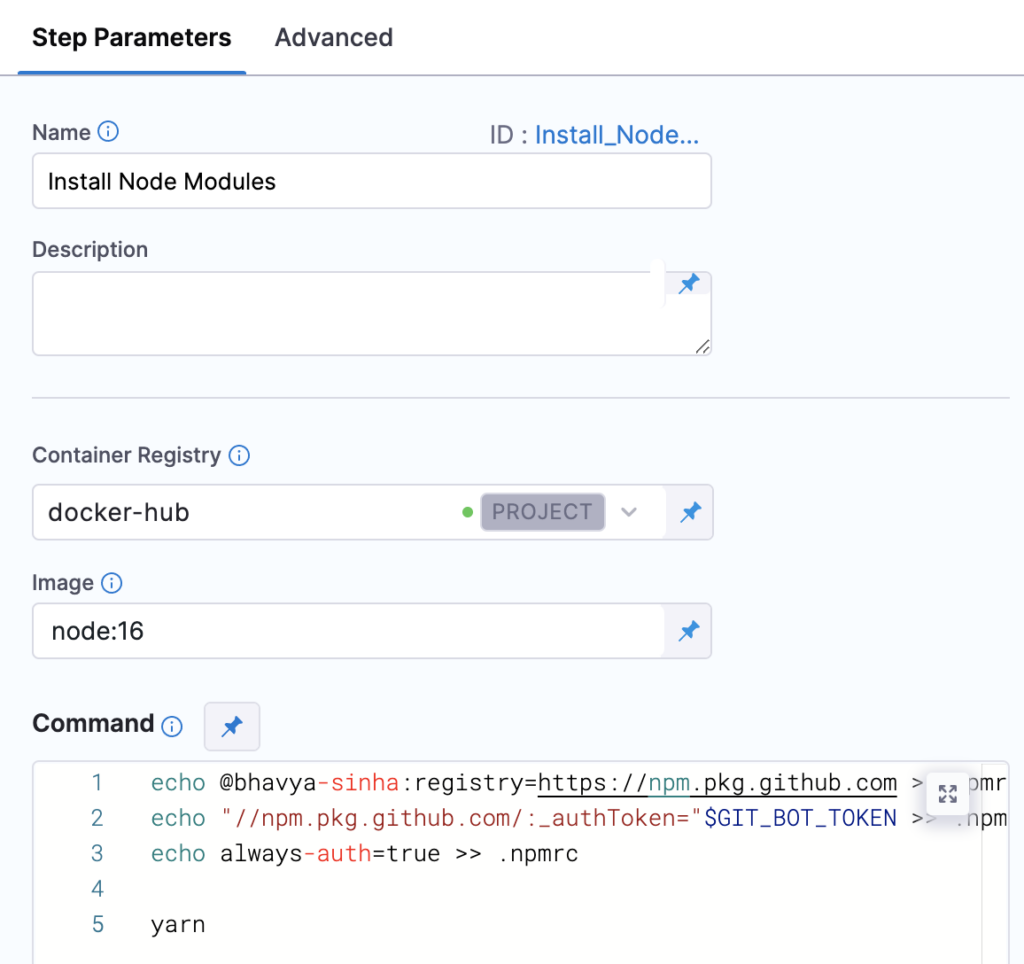The width and height of the screenshot is (1024, 964).
Task: Click the pin icon beside the Image field
Action: tap(689, 631)
